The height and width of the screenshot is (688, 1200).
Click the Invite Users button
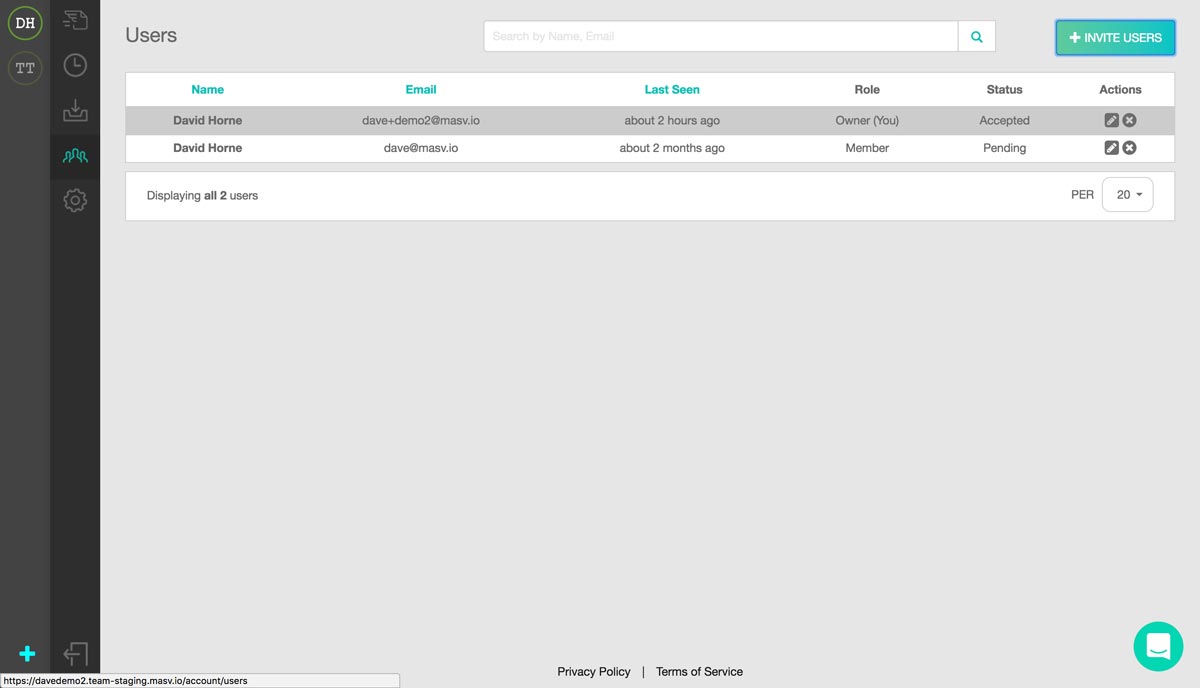tap(1115, 38)
